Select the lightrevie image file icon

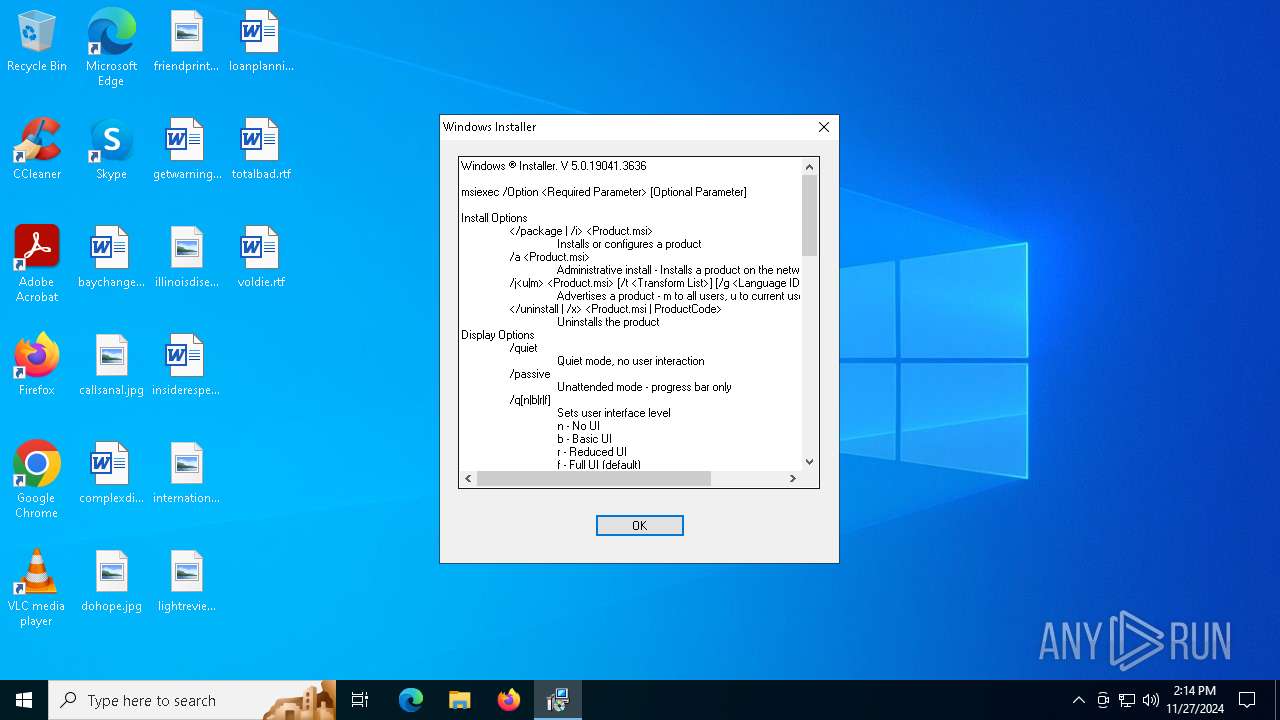point(186,582)
